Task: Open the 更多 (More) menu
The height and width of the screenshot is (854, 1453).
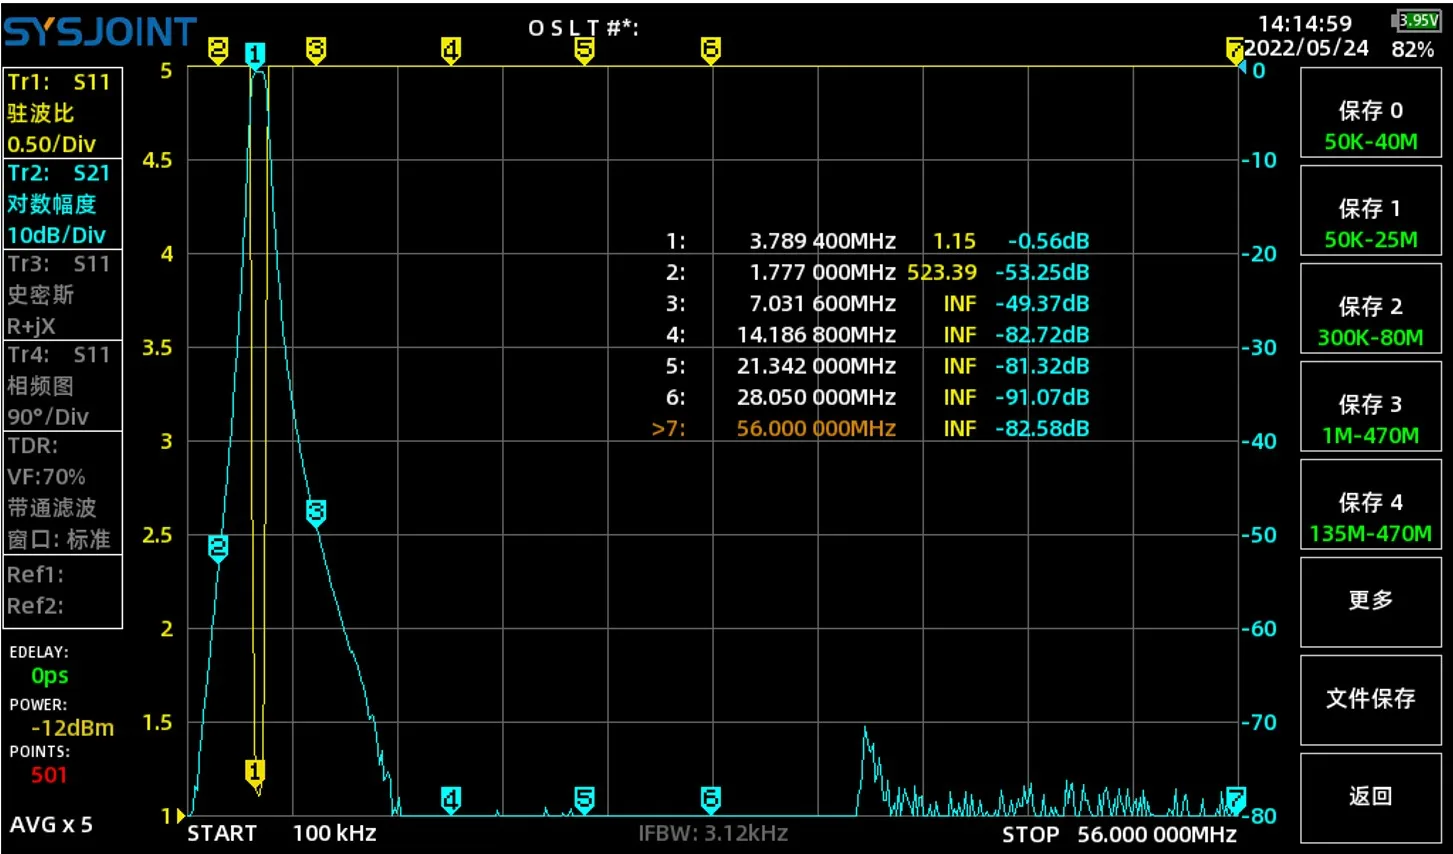Action: tap(1370, 600)
